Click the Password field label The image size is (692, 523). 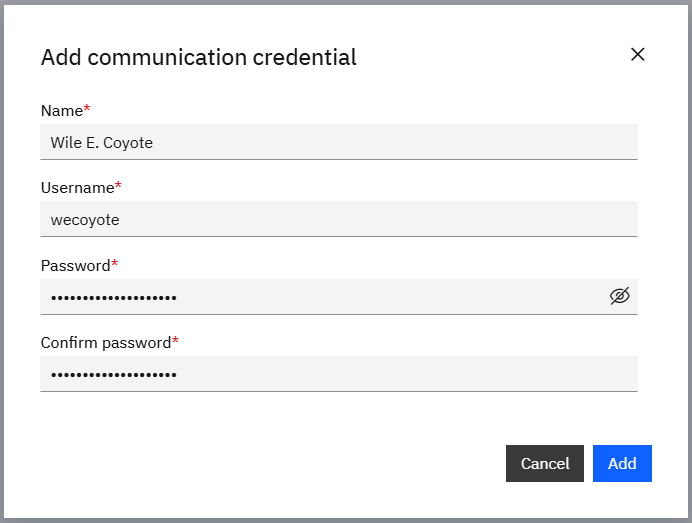tap(75, 265)
